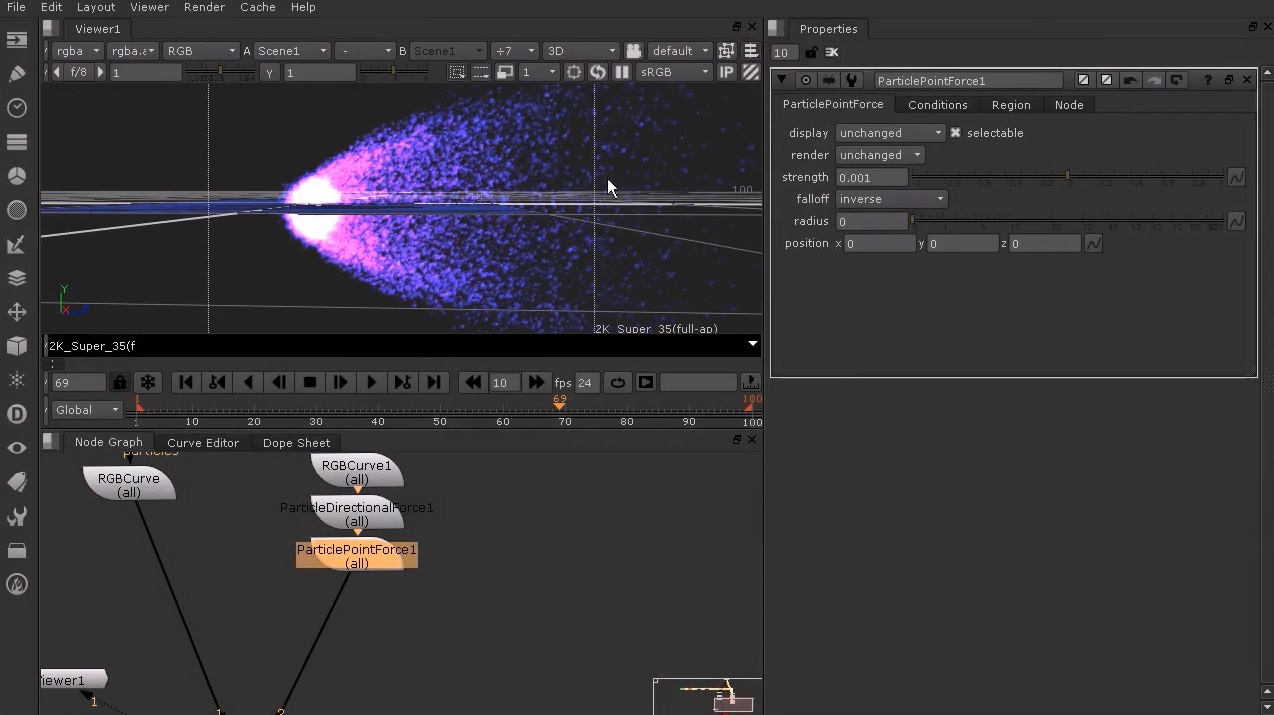Select the Draw tools pencil icon in left toolbar

(16, 74)
